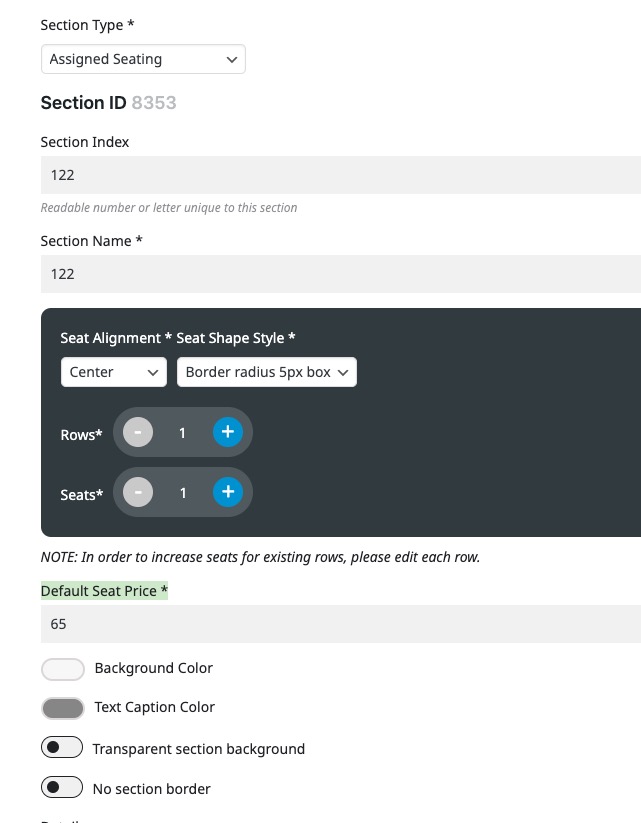Increase Rows with the blue plus button
The image size is (641, 823).
228,432
